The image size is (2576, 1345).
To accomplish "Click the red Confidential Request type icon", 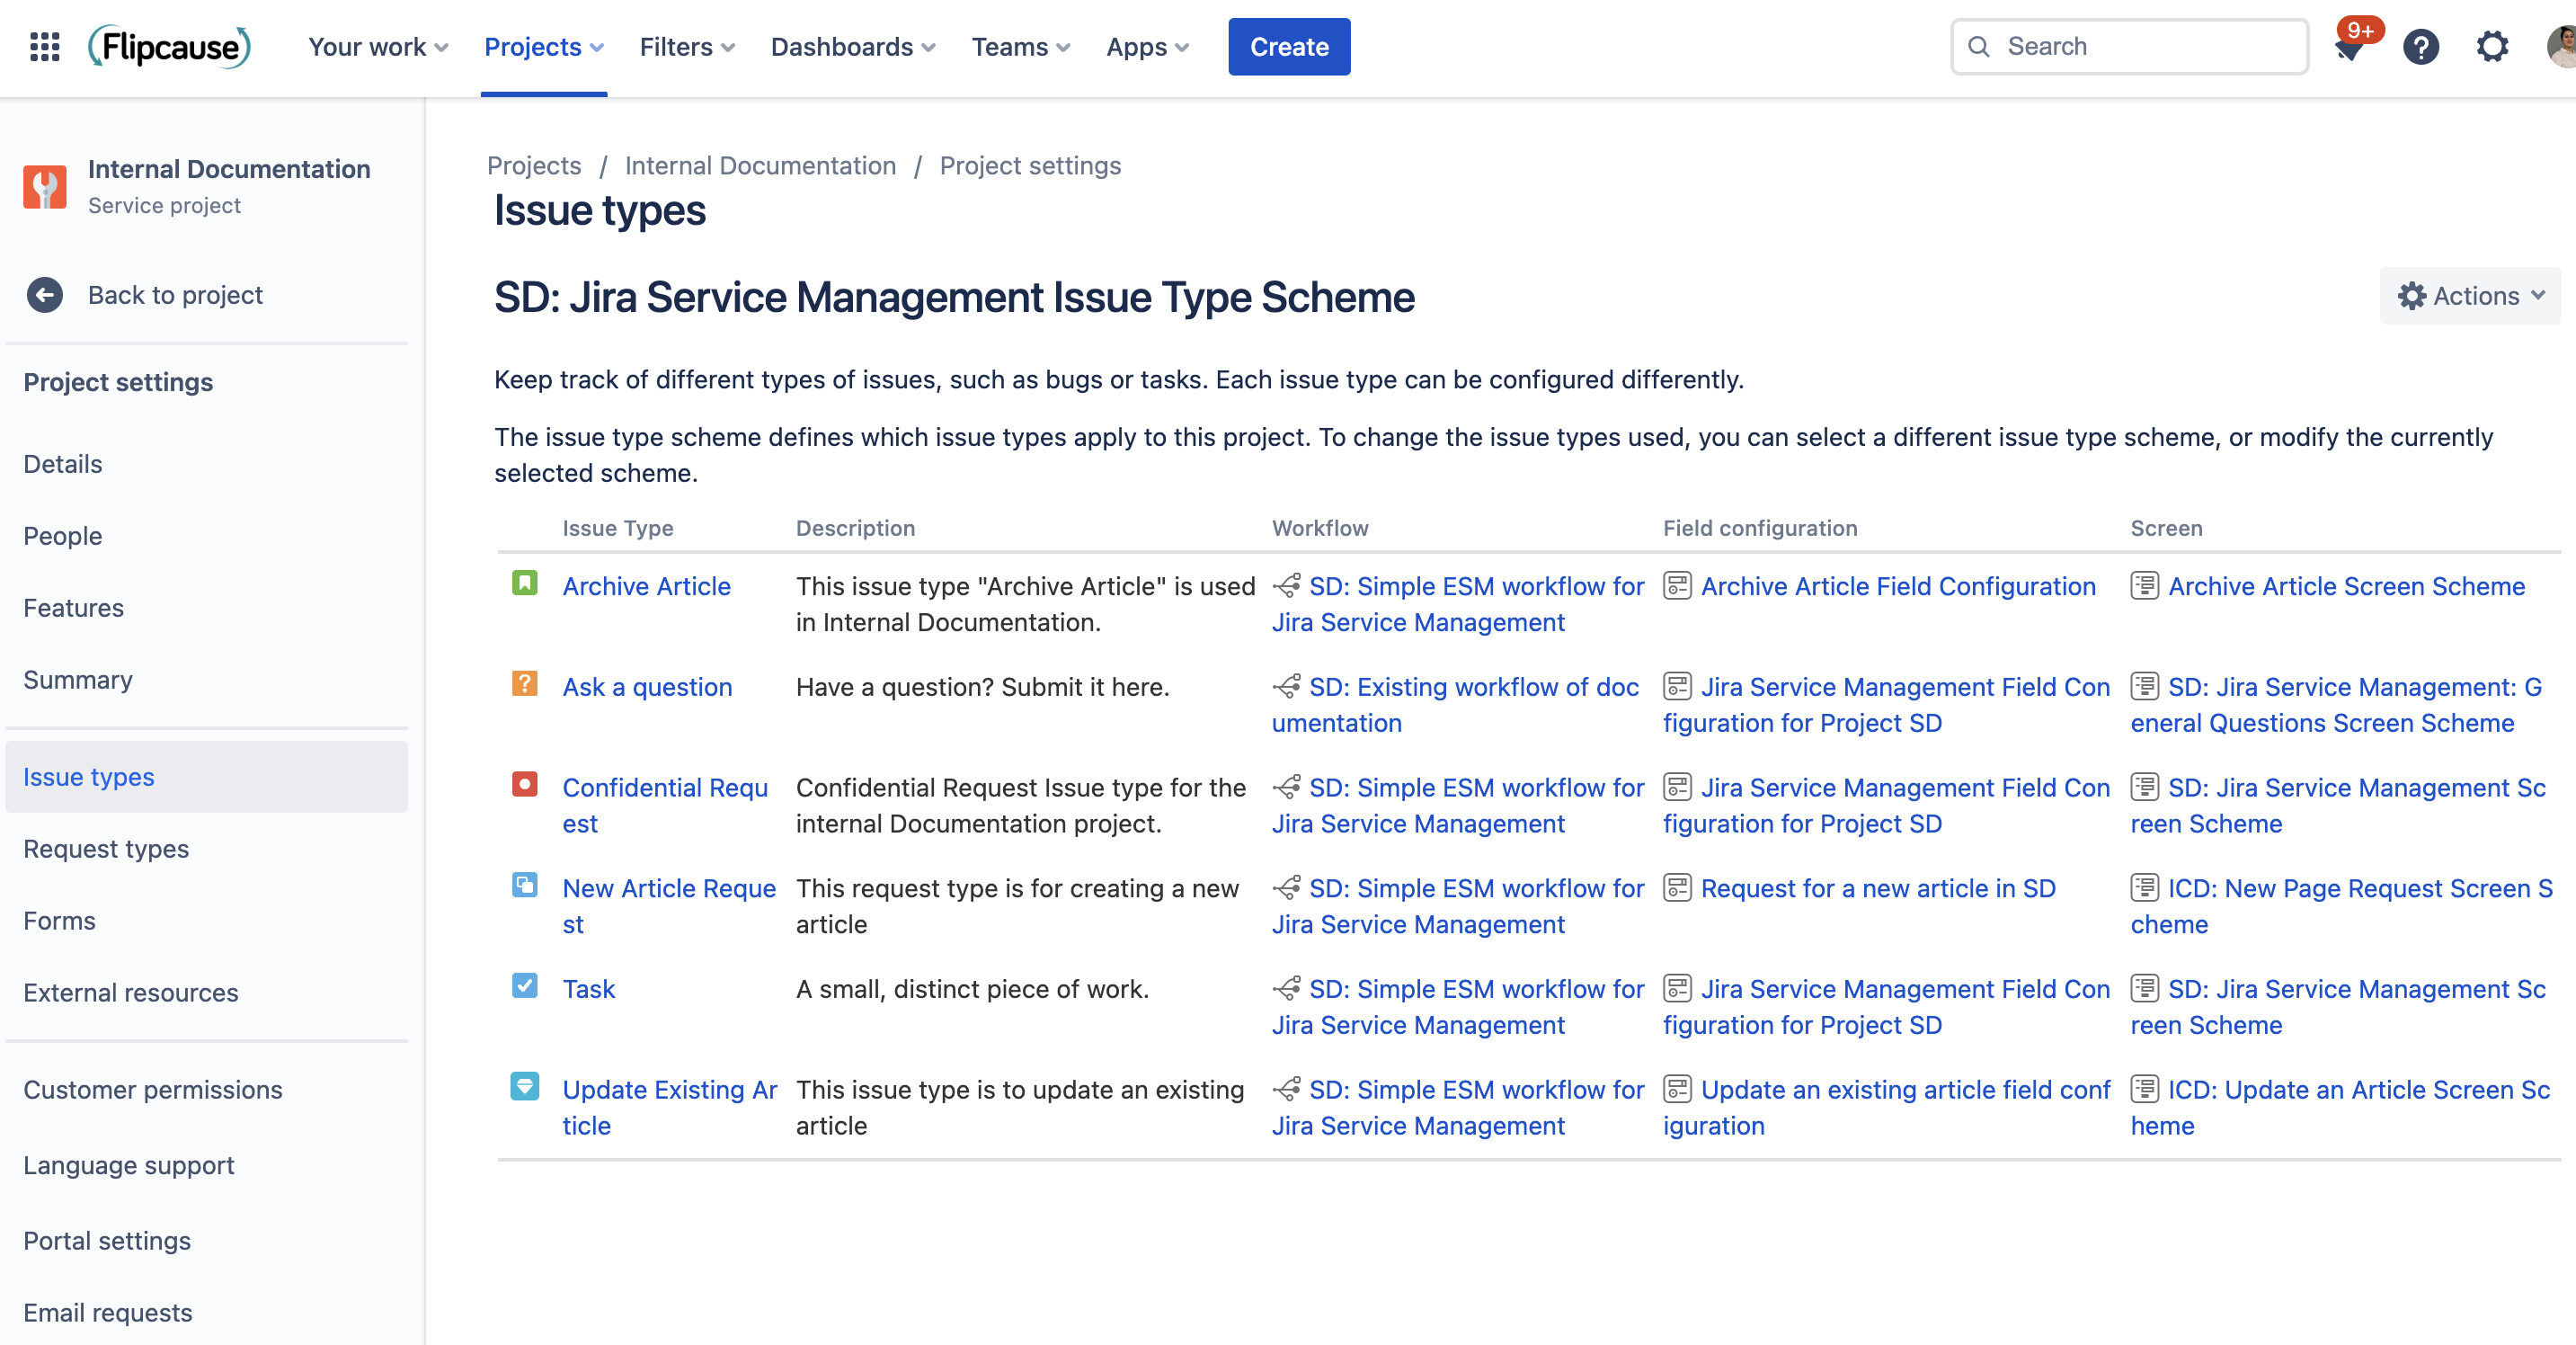I will pos(525,784).
